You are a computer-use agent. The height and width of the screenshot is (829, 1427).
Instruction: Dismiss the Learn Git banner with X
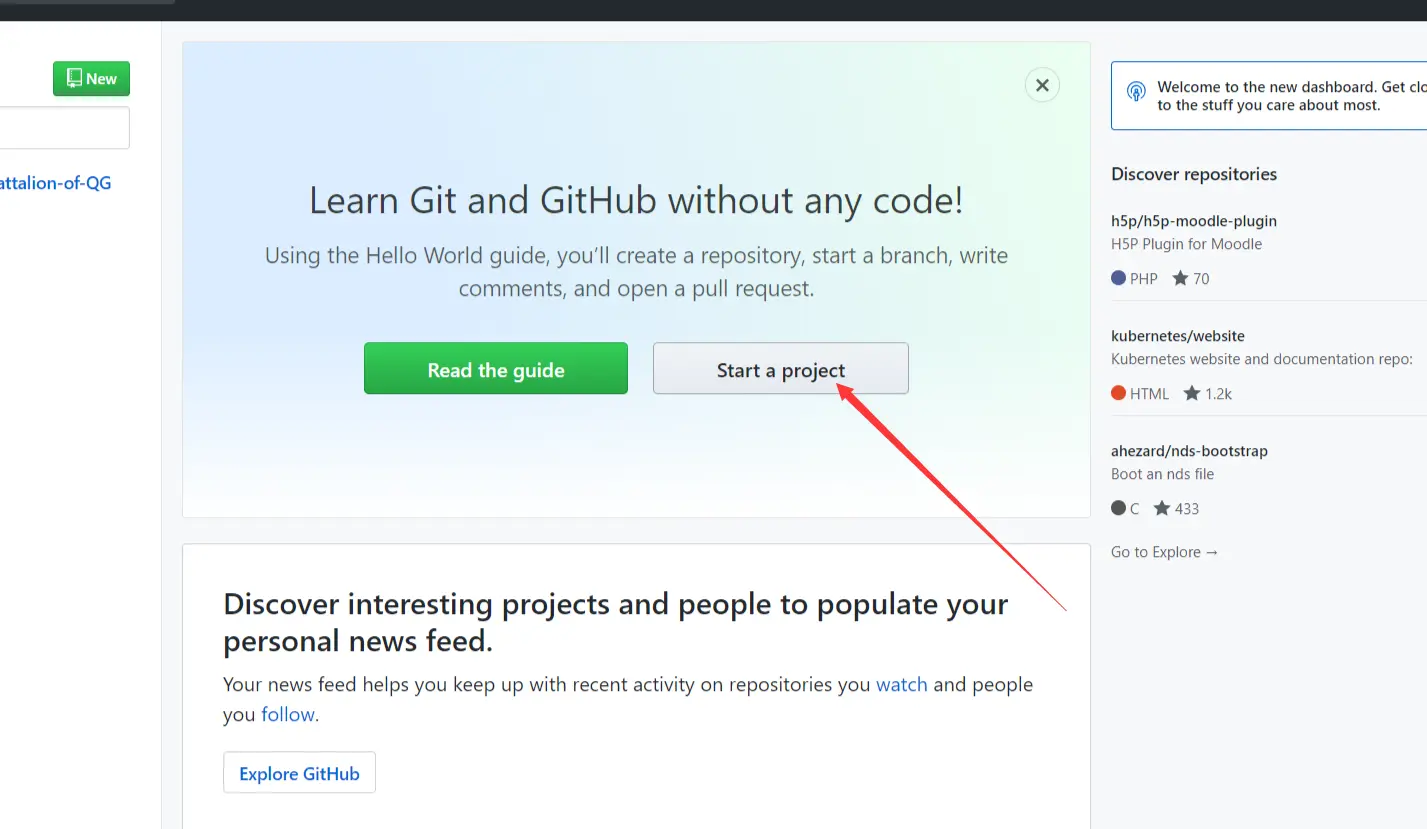pyautogui.click(x=1042, y=85)
